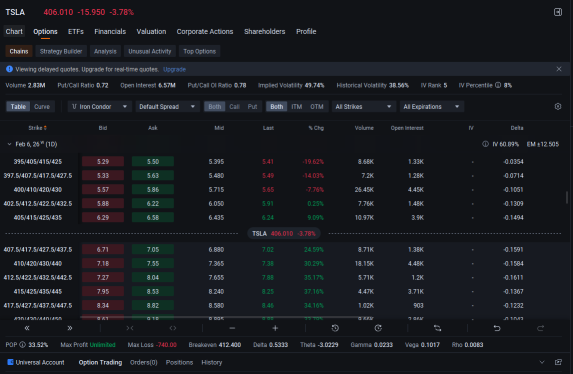The width and height of the screenshot is (573, 374).
Task: Open Strategy Builder
Action: click(61, 51)
